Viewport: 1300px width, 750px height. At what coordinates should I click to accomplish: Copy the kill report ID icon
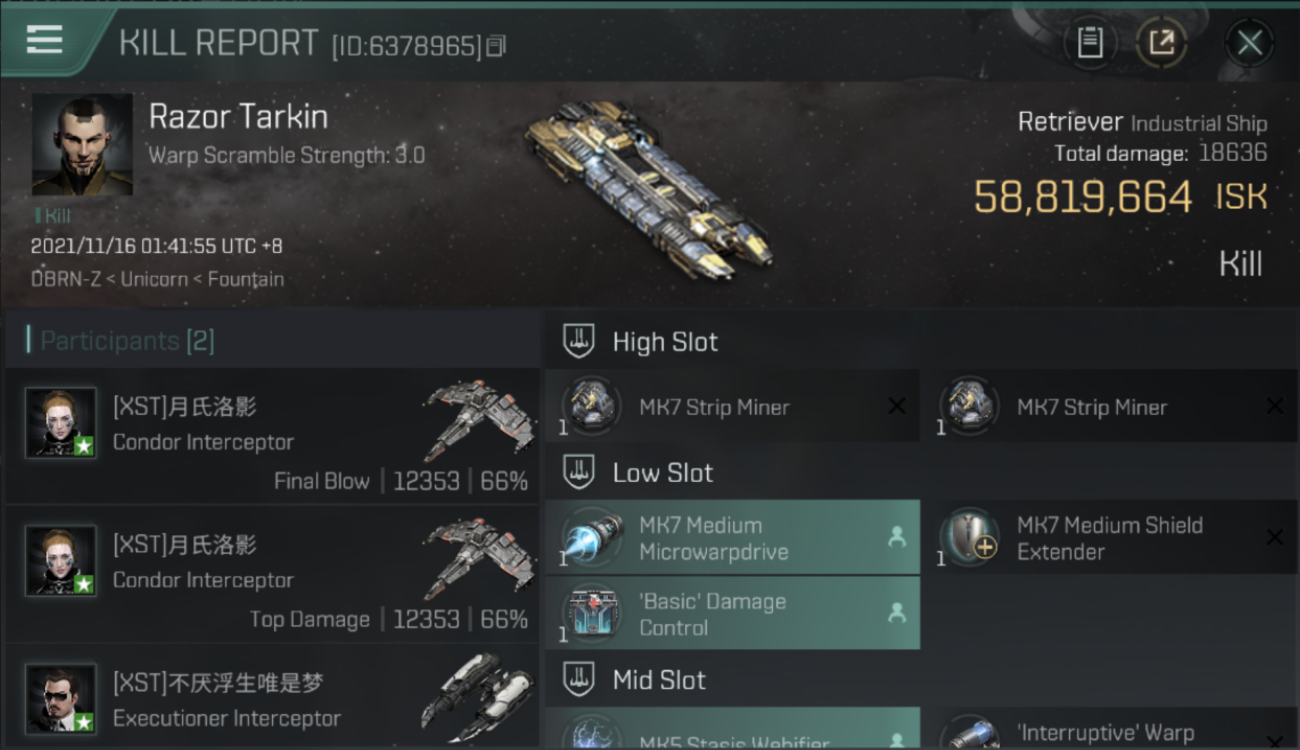(497, 46)
